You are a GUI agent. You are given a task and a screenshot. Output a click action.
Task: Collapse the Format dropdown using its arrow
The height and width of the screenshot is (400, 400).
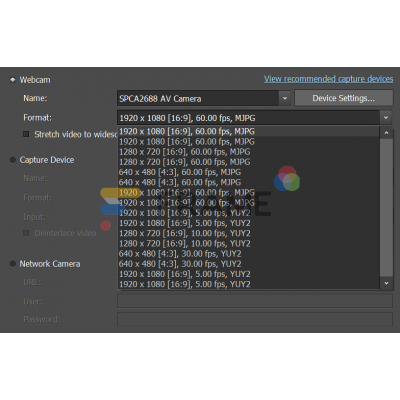(386, 118)
